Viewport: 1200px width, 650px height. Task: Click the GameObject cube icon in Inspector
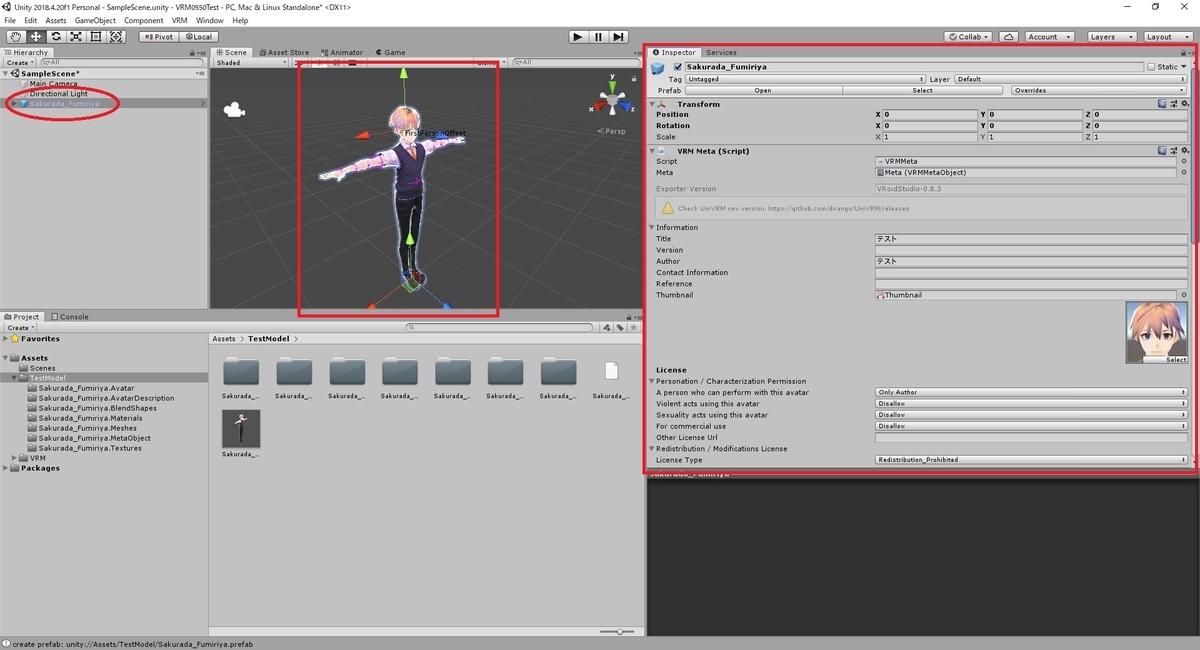pyautogui.click(x=658, y=68)
